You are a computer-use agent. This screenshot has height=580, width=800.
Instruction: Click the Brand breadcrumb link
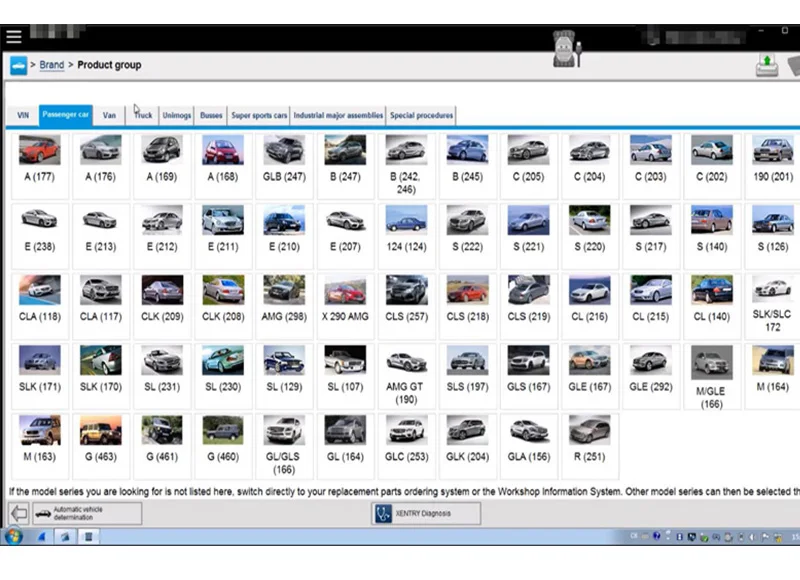click(x=52, y=66)
